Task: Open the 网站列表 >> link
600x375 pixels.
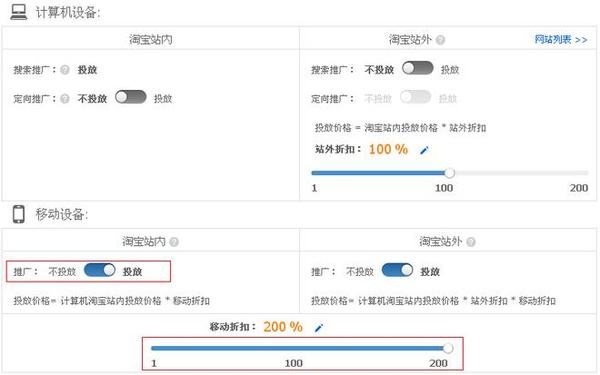Action: point(561,39)
